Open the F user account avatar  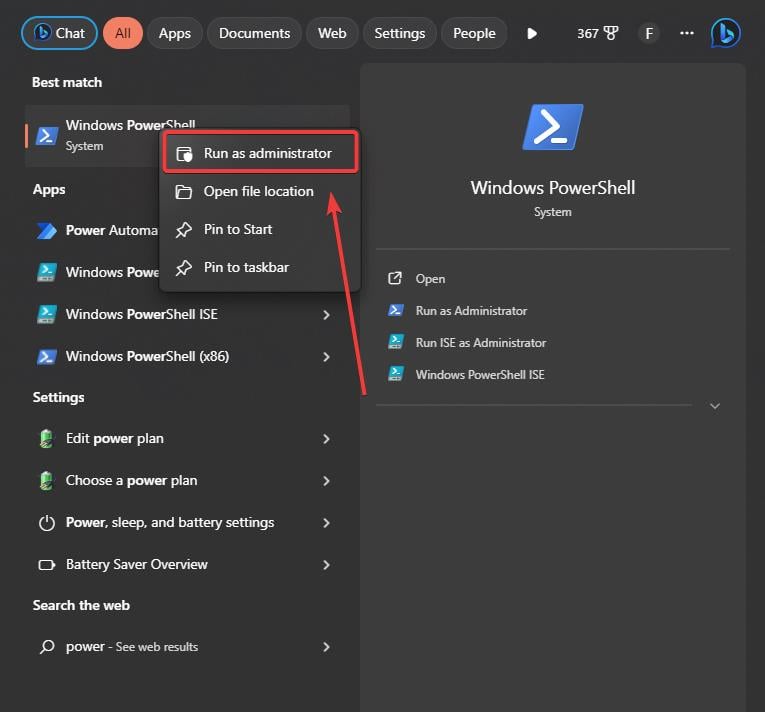coord(649,33)
